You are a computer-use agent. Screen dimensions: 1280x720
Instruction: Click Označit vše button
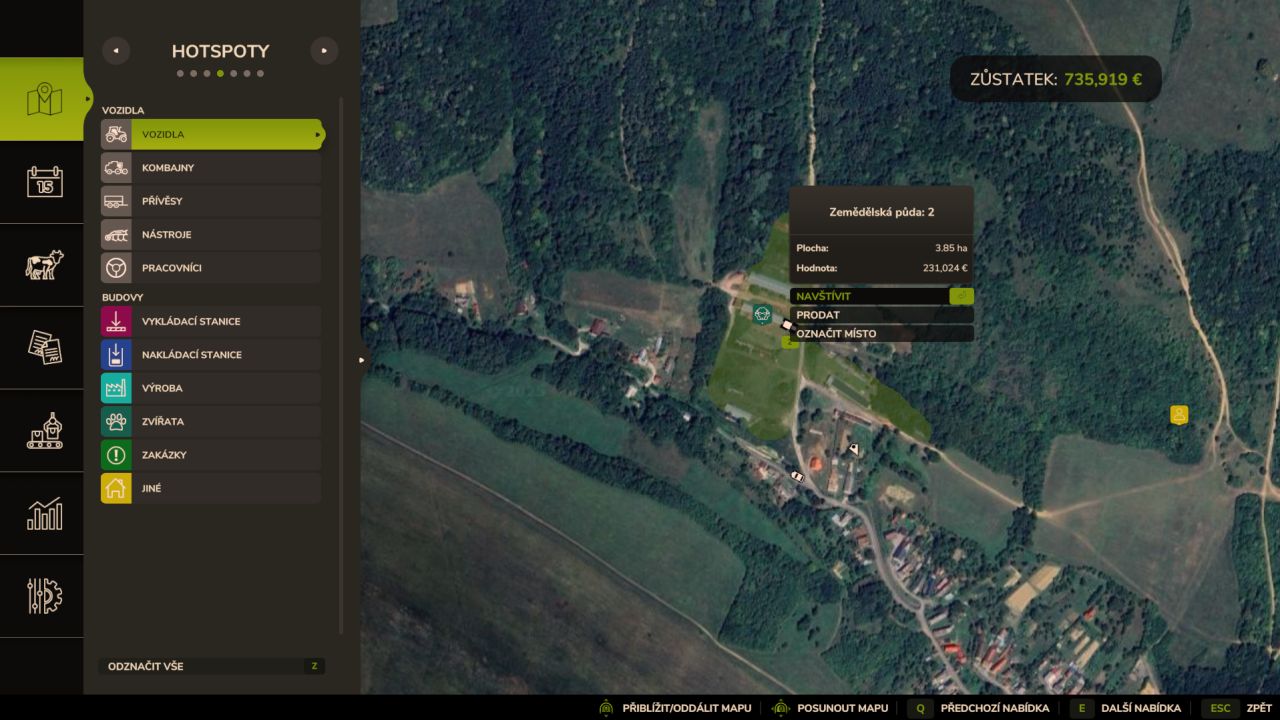click(x=213, y=666)
